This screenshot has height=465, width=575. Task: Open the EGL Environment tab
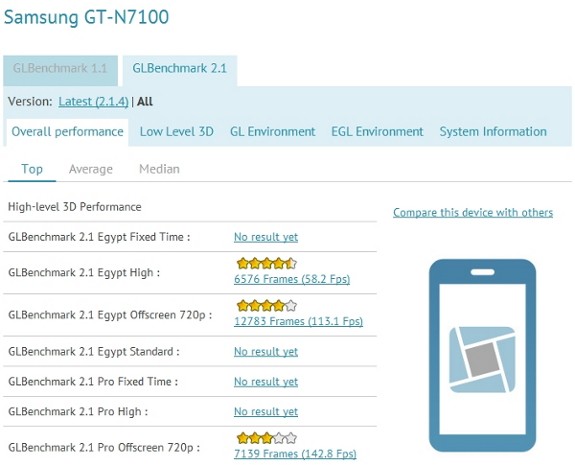[377, 132]
